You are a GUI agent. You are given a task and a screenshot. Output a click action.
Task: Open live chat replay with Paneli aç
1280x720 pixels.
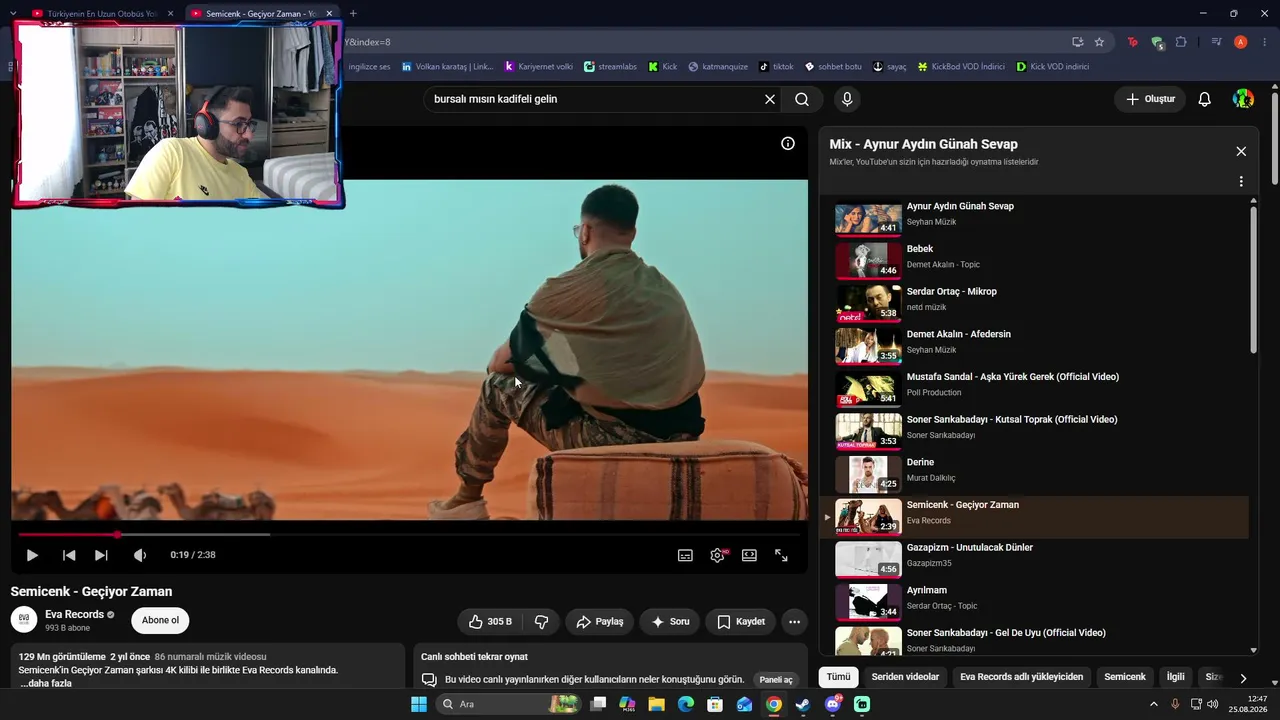point(776,680)
